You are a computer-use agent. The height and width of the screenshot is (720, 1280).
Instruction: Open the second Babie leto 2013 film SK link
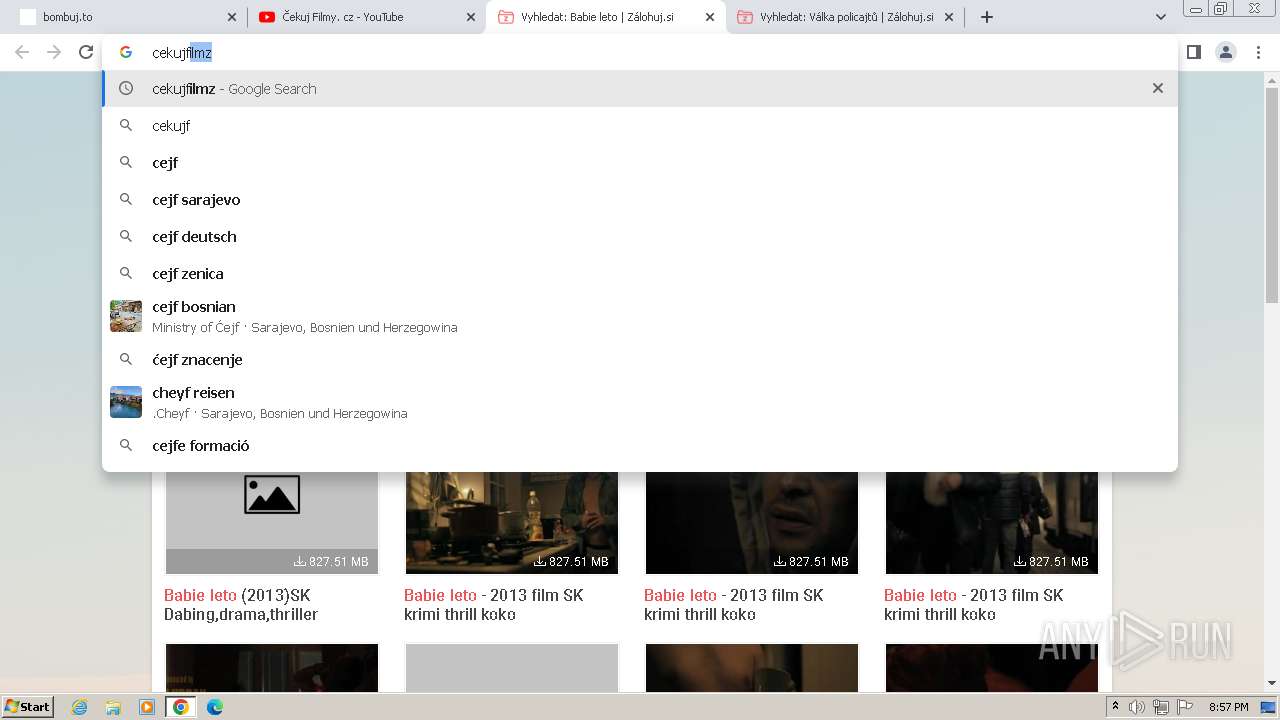tap(493, 605)
